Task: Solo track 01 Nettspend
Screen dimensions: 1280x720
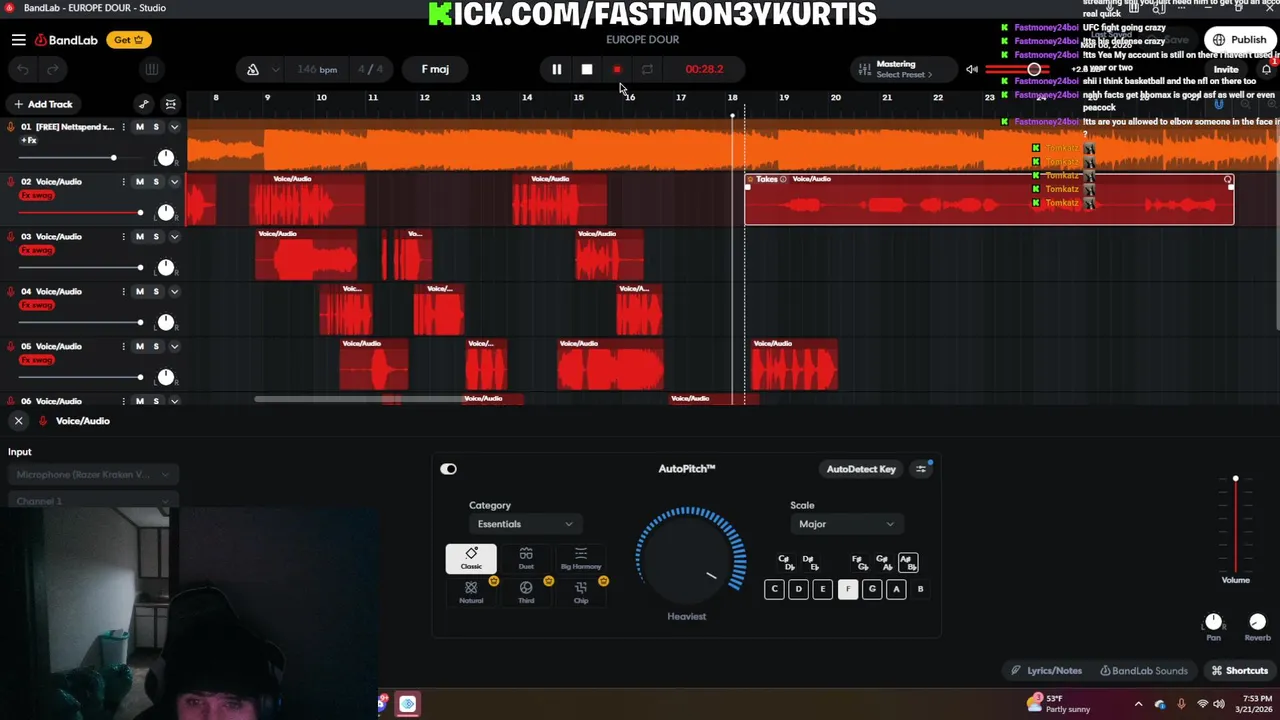Action: click(x=156, y=127)
